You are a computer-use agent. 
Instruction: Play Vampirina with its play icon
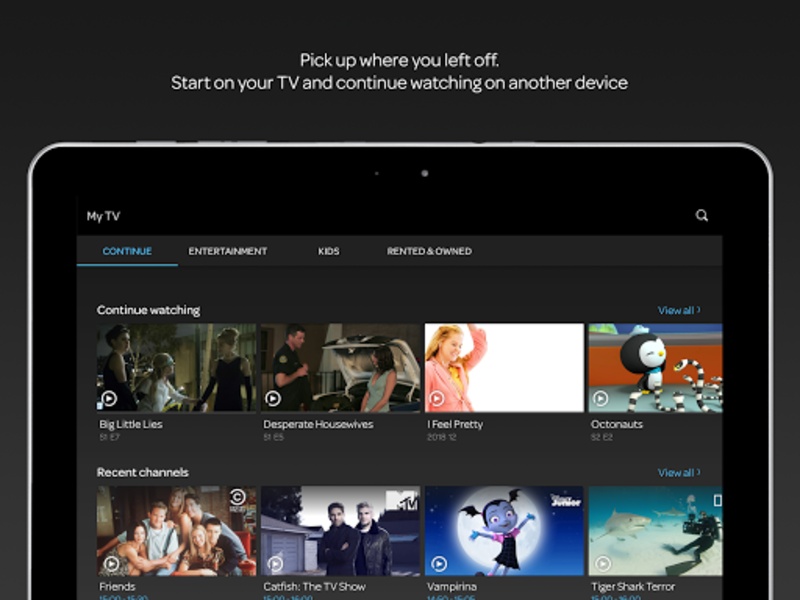pos(439,563)
